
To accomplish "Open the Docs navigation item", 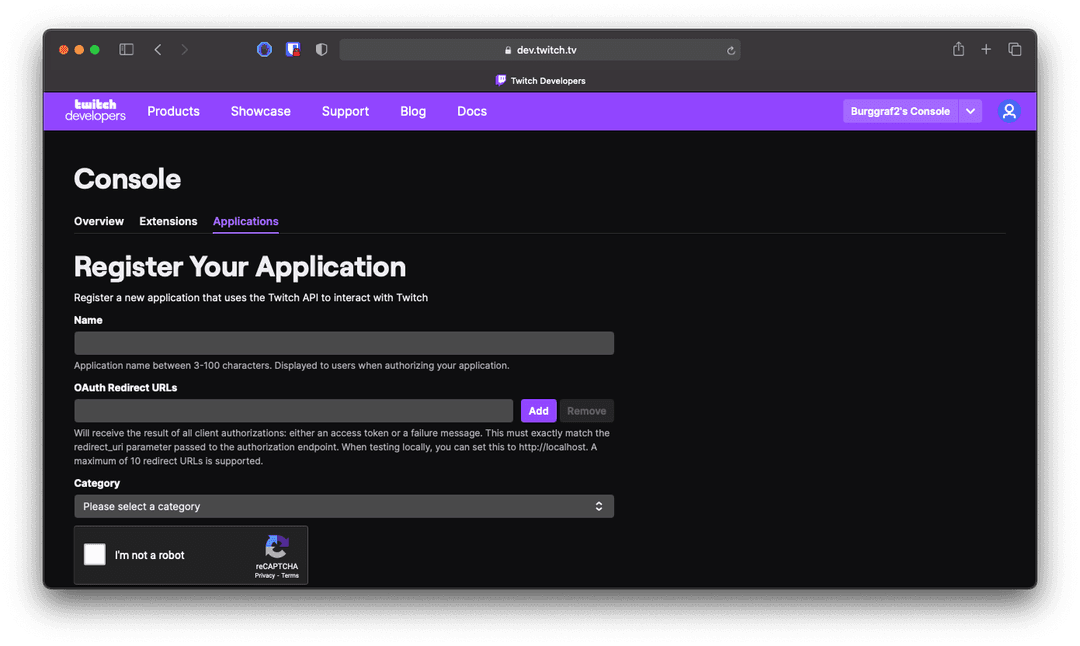I will click(x=471, y=111).
